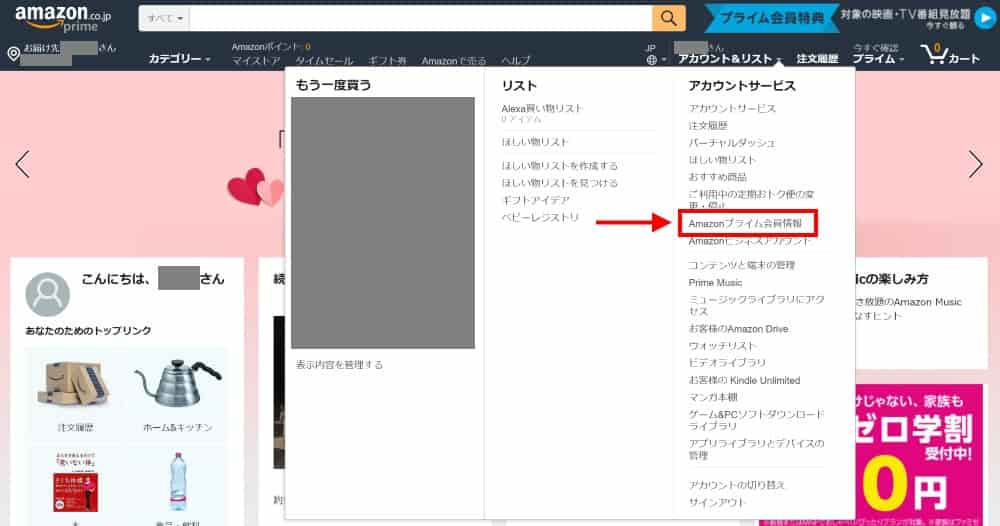
Task: Open the red book product thumbnail
Action: [76, 481]
